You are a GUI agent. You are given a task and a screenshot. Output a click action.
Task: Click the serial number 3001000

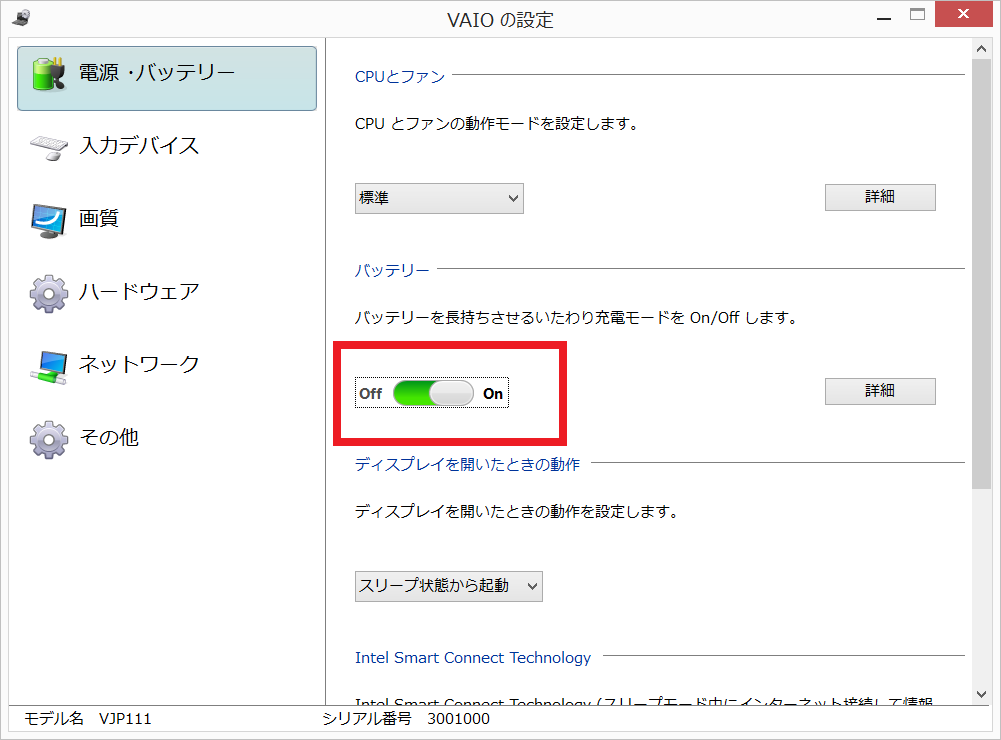point(458,719)
